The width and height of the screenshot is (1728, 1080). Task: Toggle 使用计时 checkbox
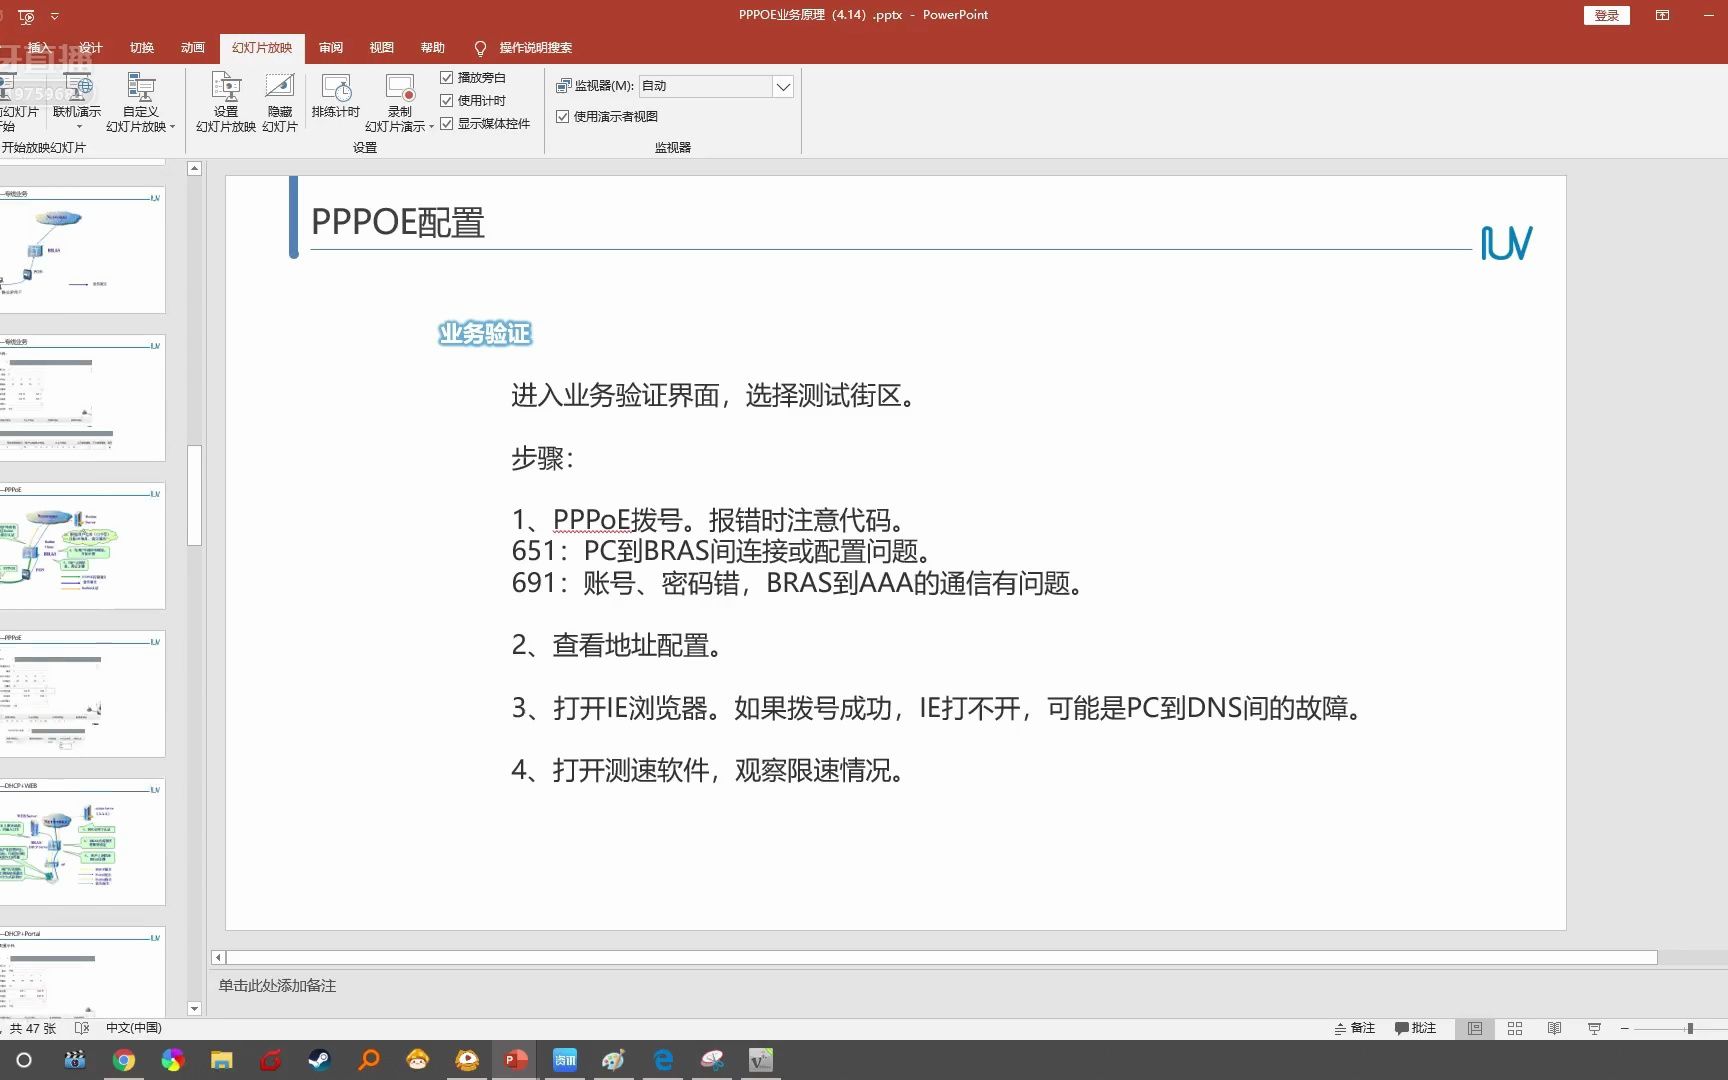[x=447, y=100]
